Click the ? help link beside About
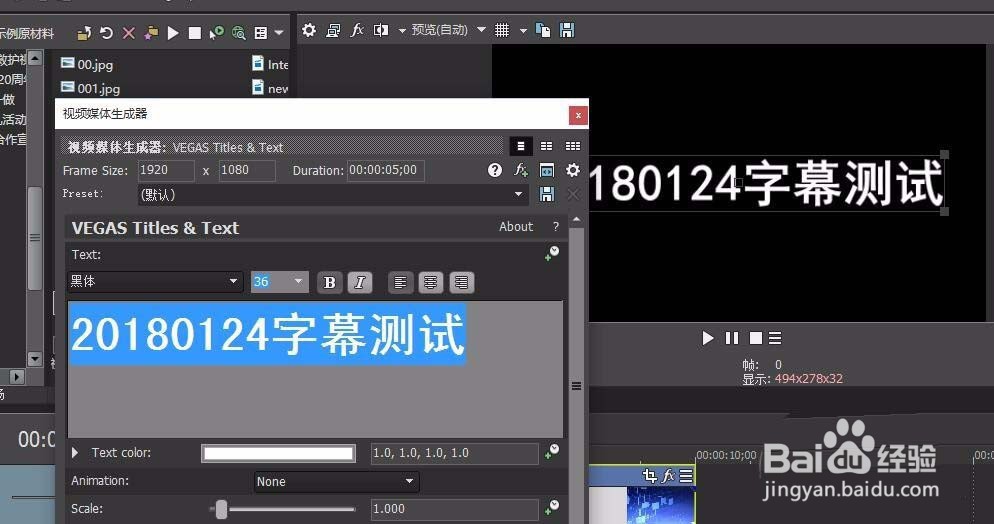The image size is (994, 524). pyautogui.click(x=556, y=227)
